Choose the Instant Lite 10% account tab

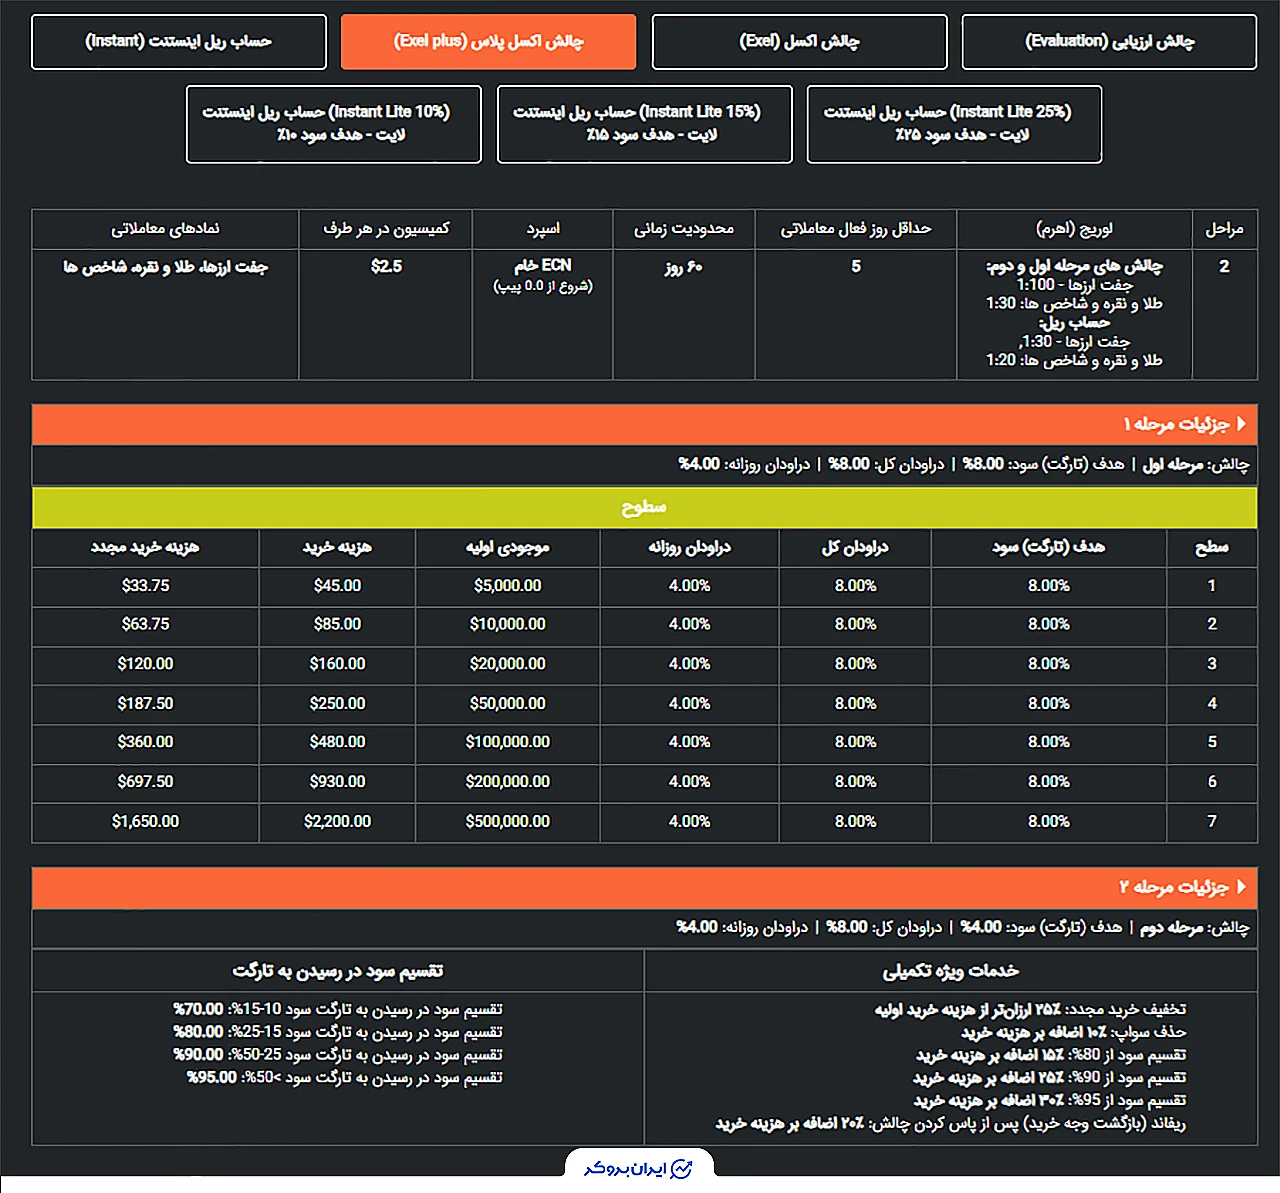(x=334, y=124)
